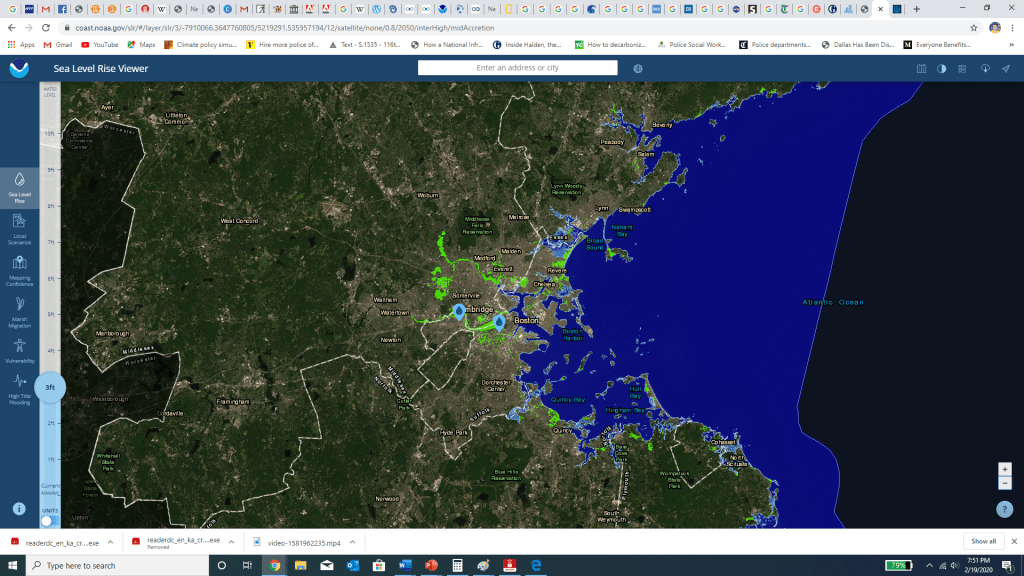Click the globe icon beside search box
The height and width of the screenshot is (576, 1024).
[x=638, y=68]
